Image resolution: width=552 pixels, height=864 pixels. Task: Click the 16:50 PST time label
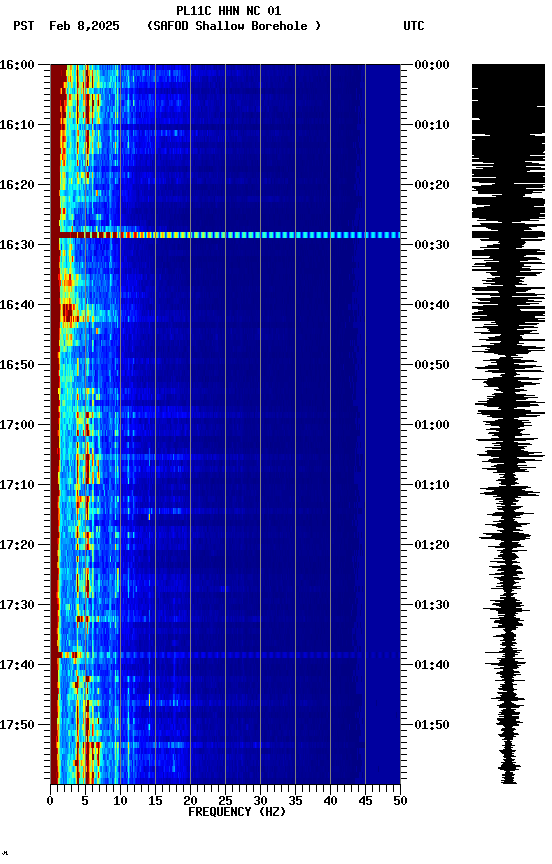(17, 365)
